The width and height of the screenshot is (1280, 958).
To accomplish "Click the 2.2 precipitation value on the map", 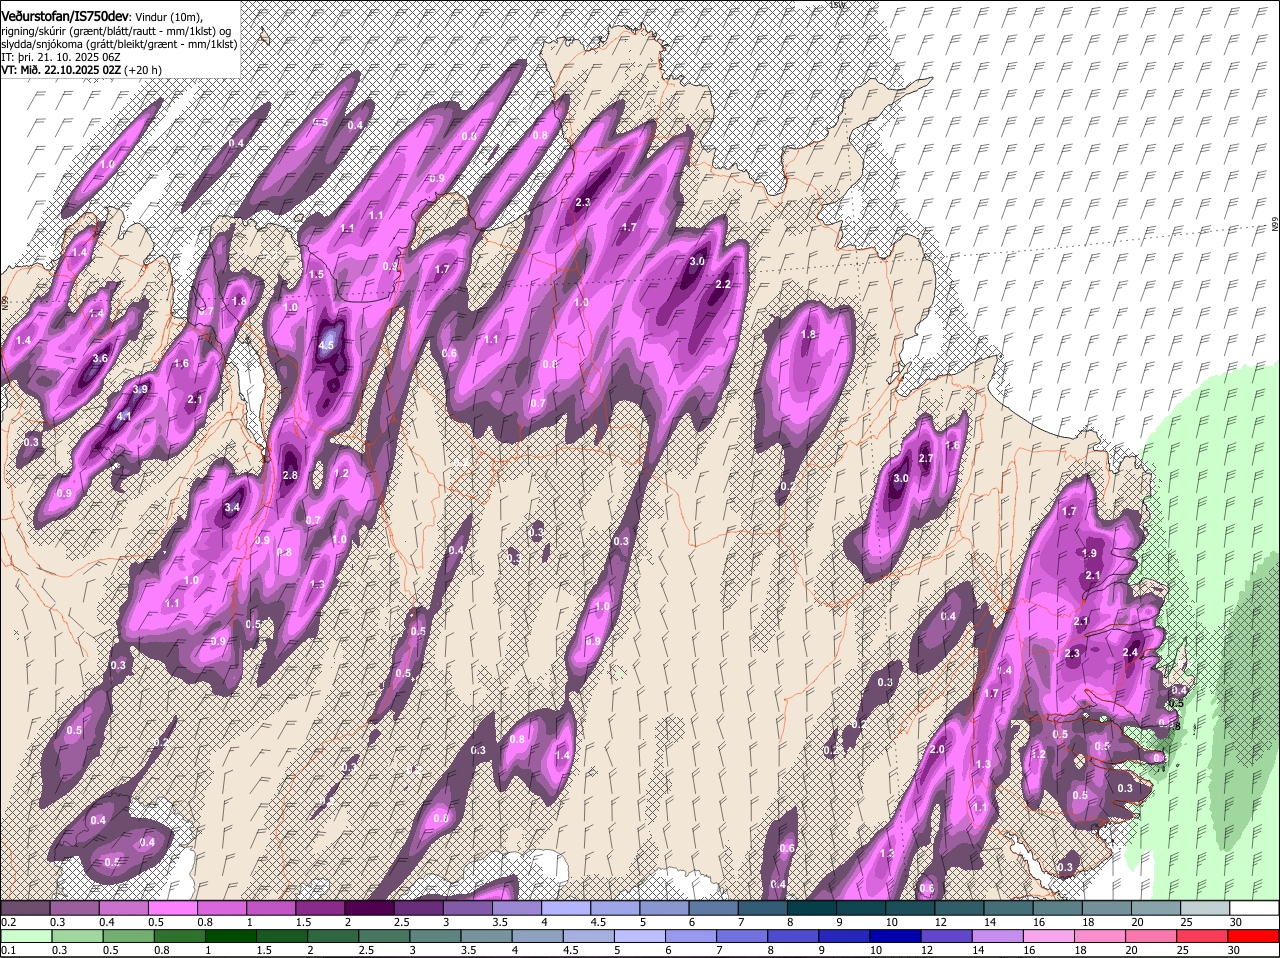I will [x=724, y=284].
